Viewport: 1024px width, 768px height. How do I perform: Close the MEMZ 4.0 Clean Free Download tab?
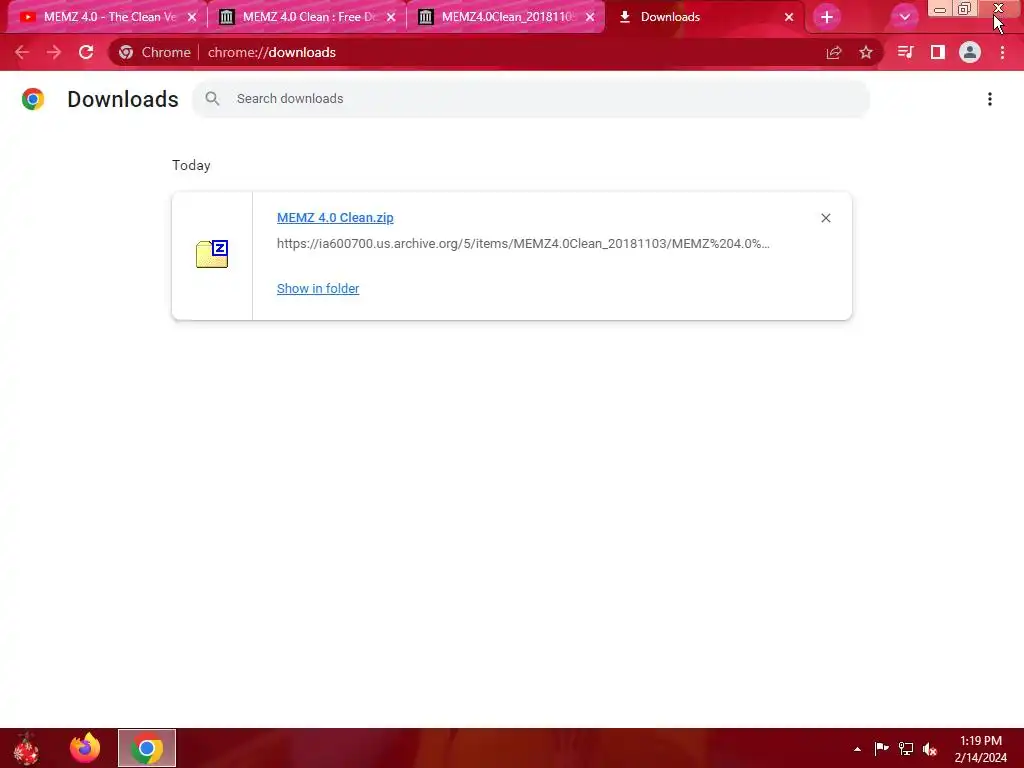click(x=391, y=18)
